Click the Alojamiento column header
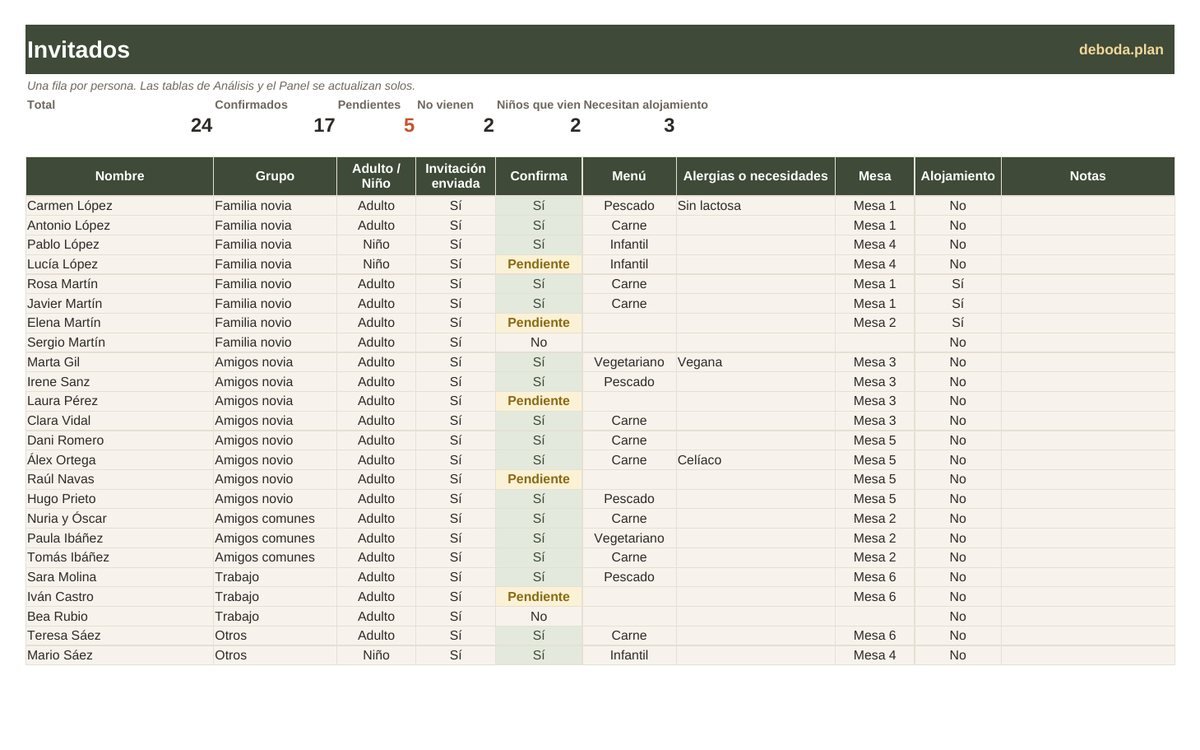This screenshot has height=750, width=1200. coord(958,176)
